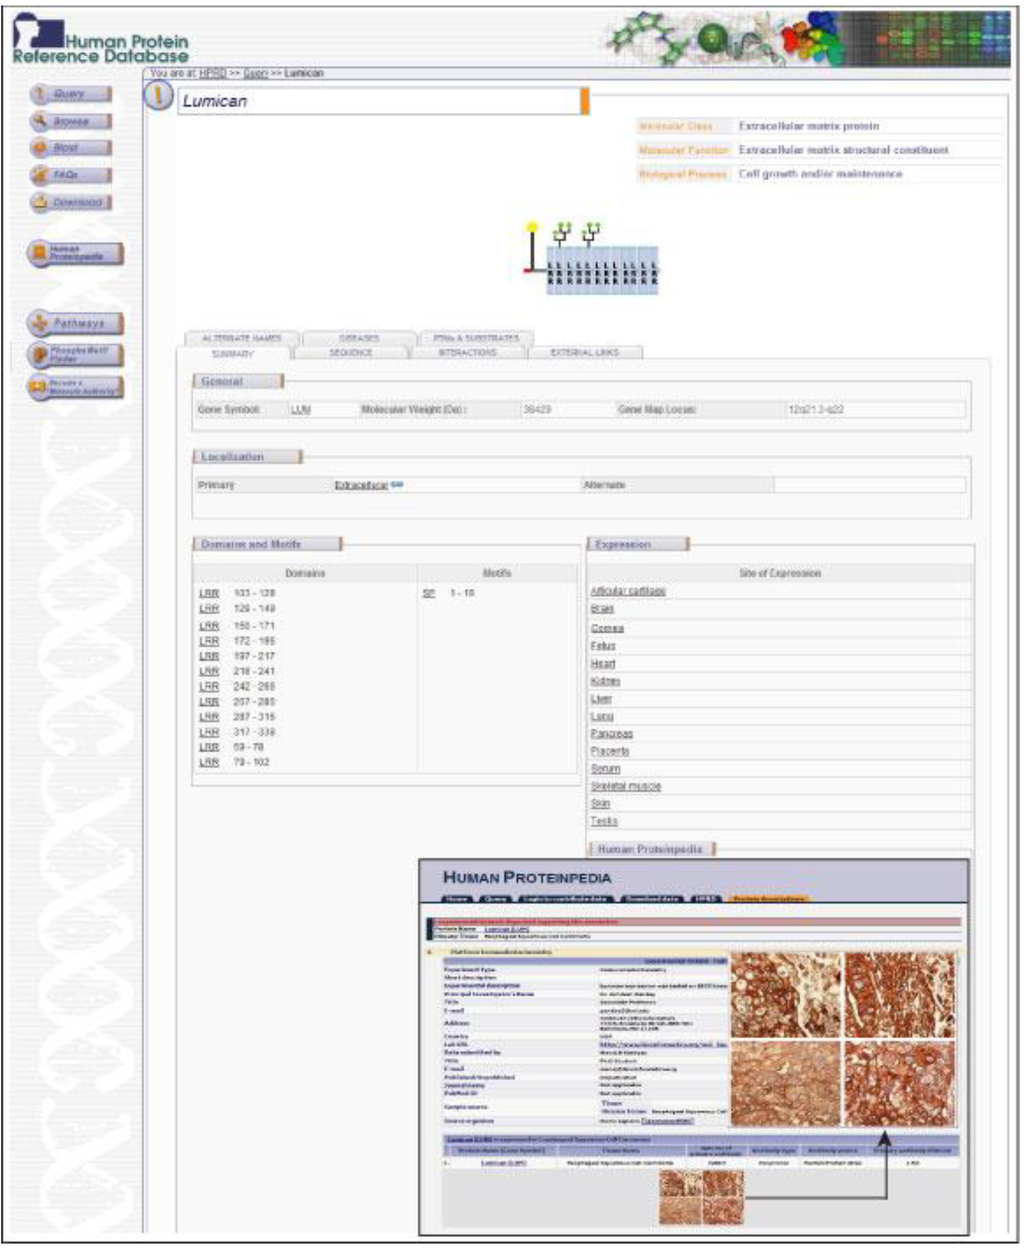Open the LUM gene symbol link
Viewport: 1024px width, 1254px height.
(x=301, y=410)
